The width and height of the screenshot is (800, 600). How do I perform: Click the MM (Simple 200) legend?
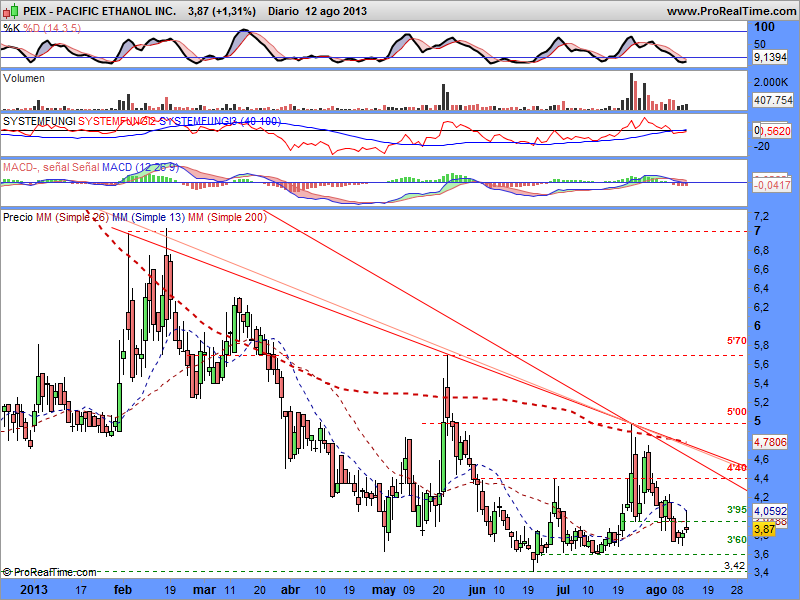point(227,217)
